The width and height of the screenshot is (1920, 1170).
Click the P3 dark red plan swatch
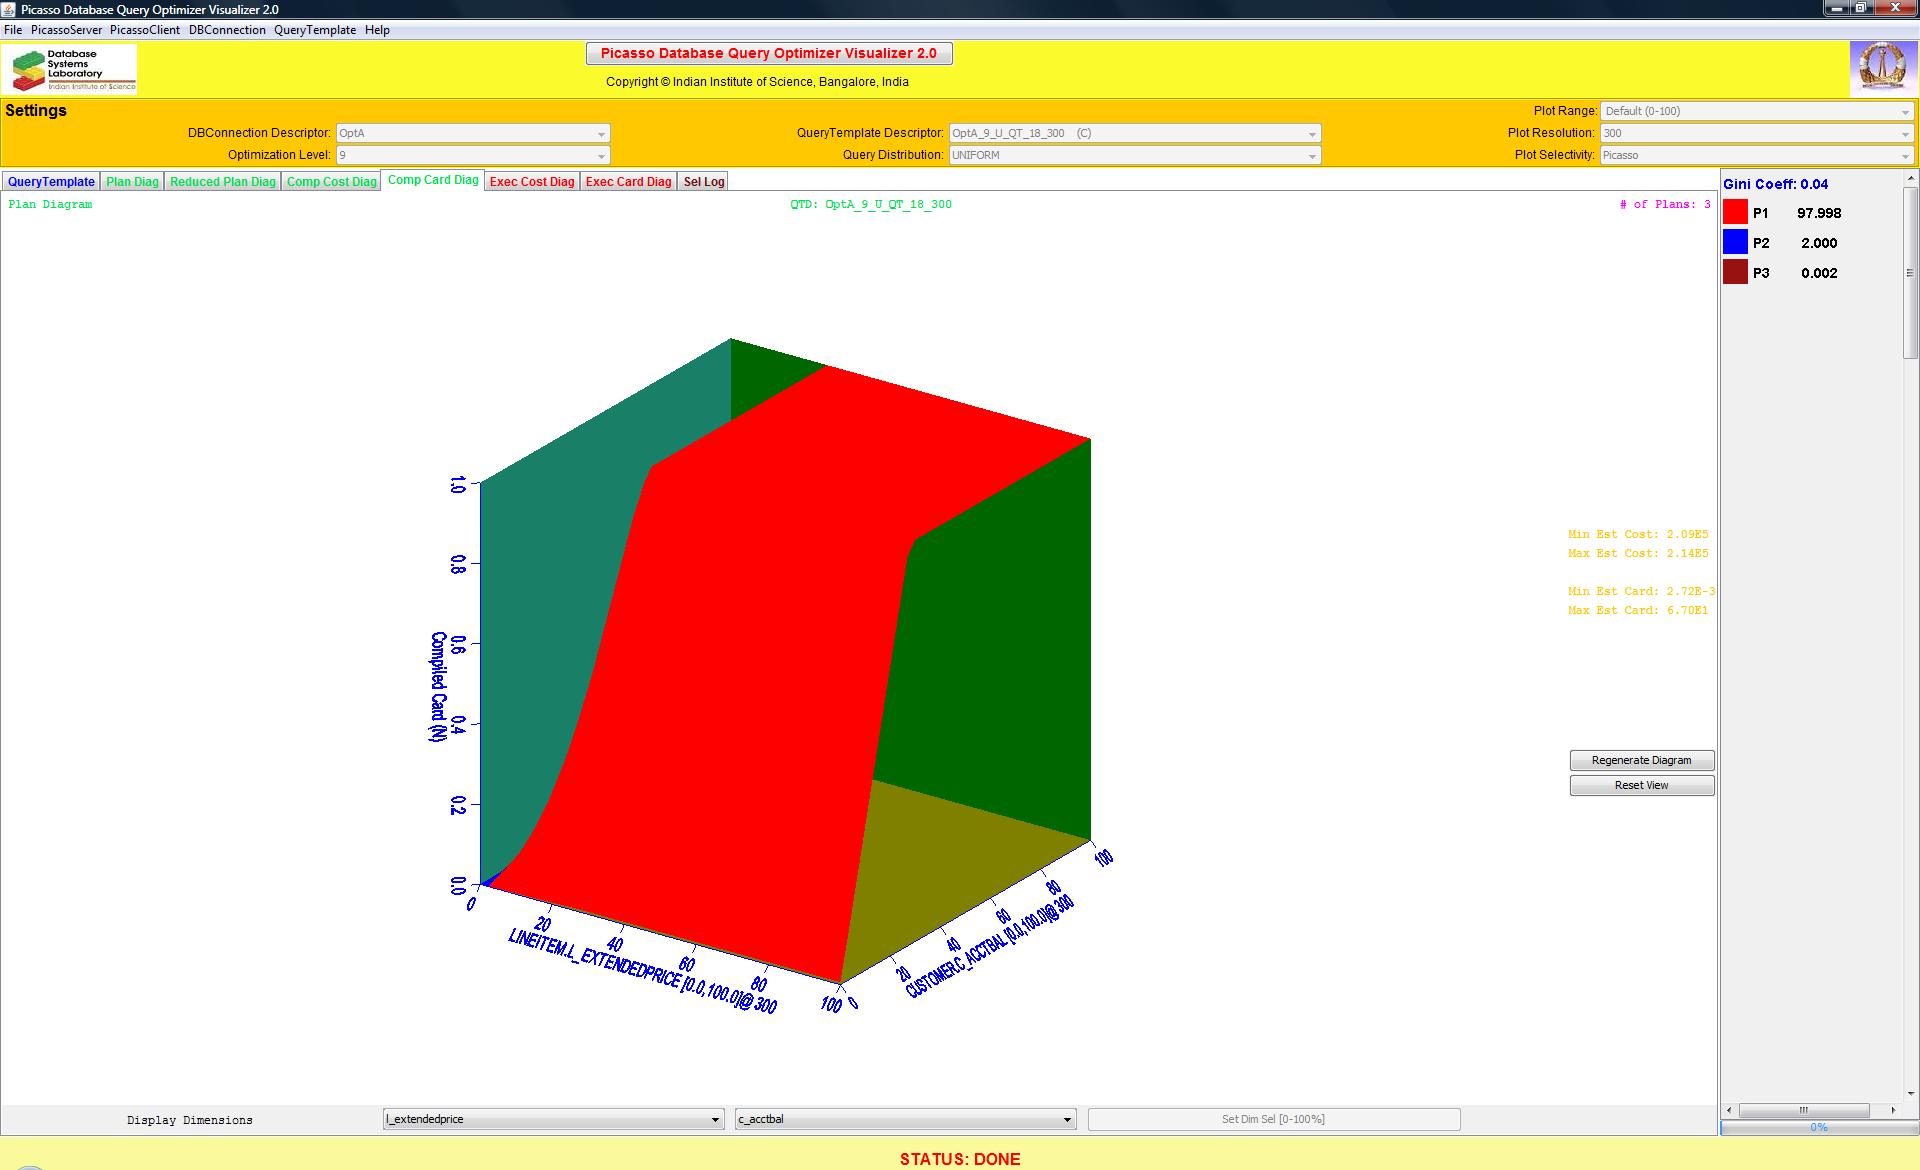[x=1735, y=272]
